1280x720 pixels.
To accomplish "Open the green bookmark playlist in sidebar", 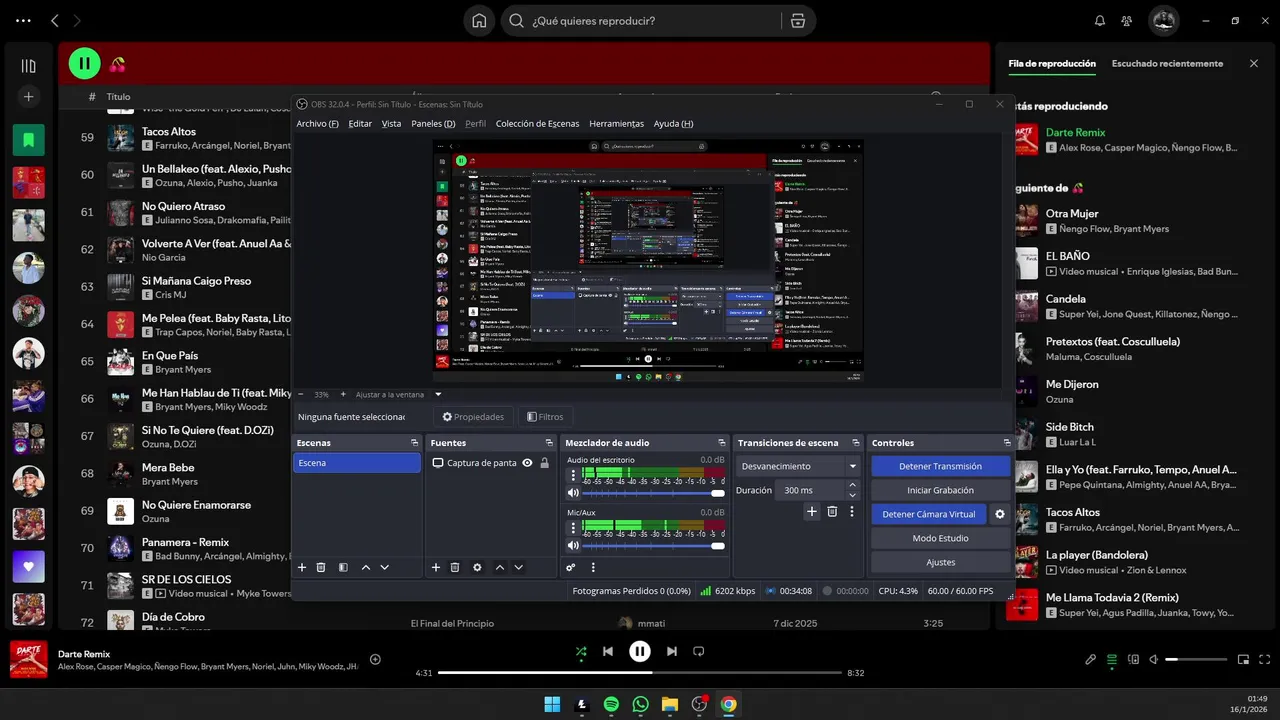I will 28,140.
